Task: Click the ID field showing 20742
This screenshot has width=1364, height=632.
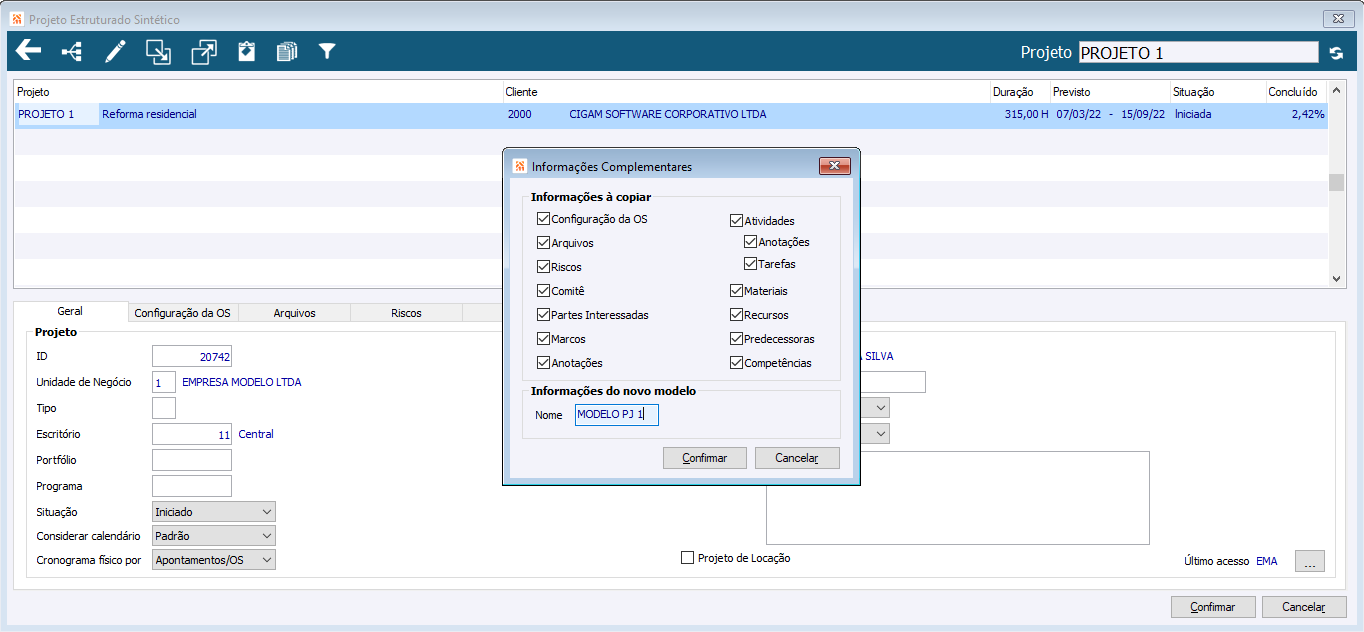Action: click(192, 356)
